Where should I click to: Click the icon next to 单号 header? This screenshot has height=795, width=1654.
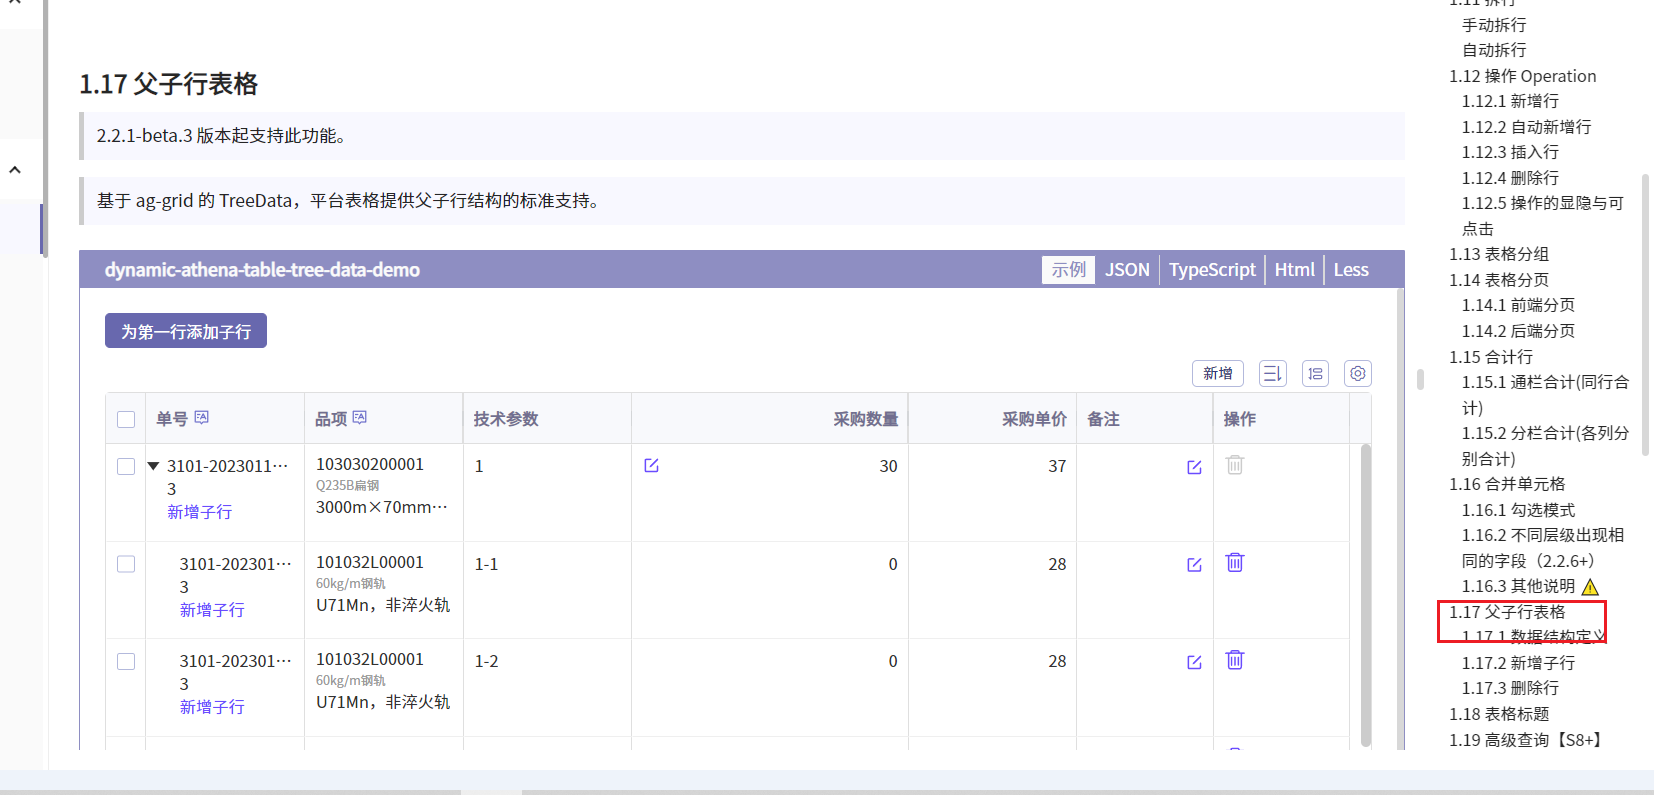coord(202,417)
